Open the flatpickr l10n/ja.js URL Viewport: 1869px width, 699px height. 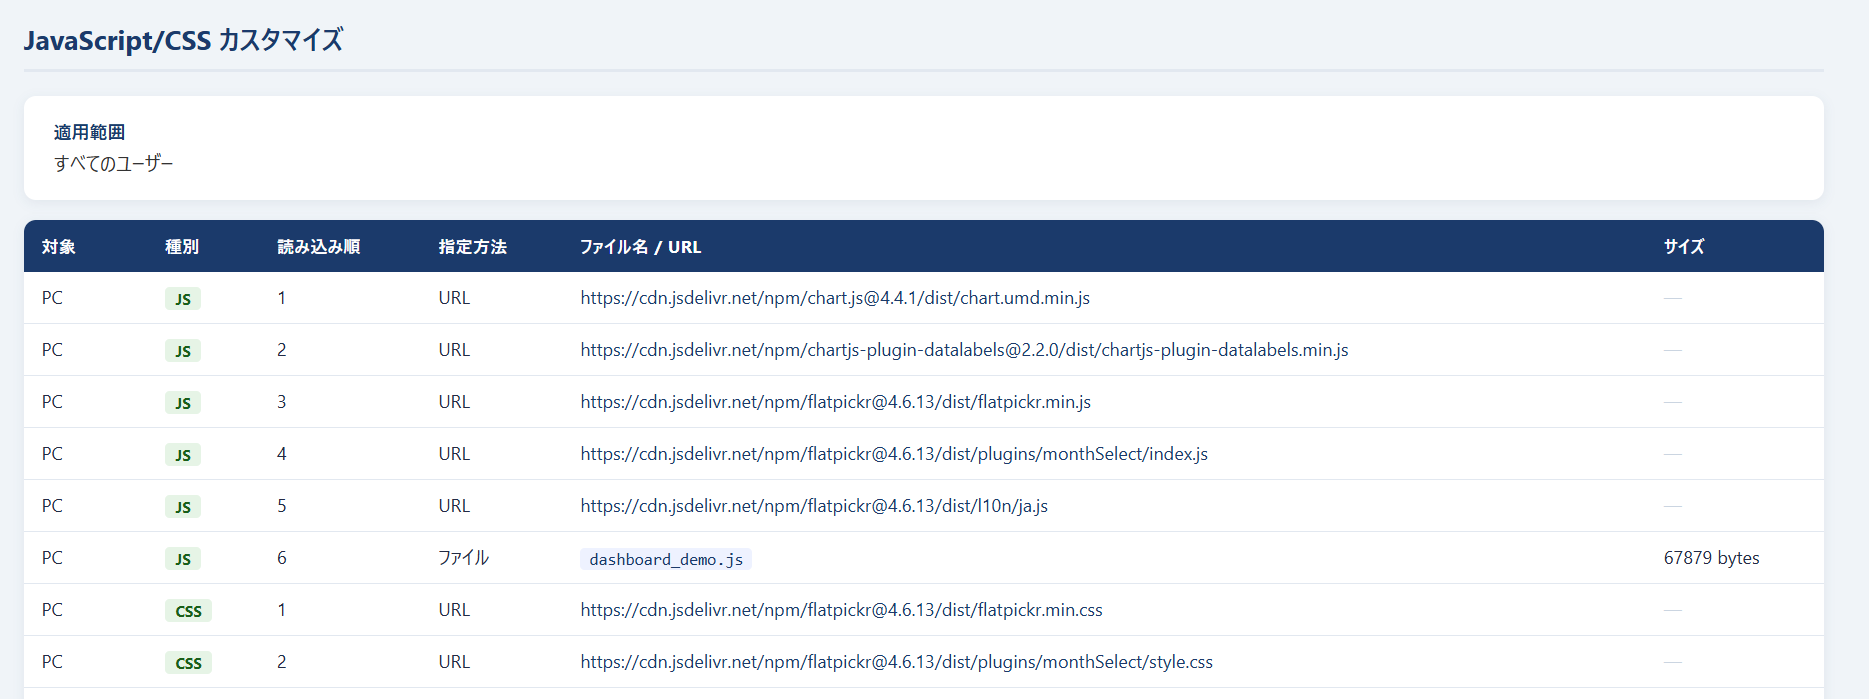[x=814, y=506]
